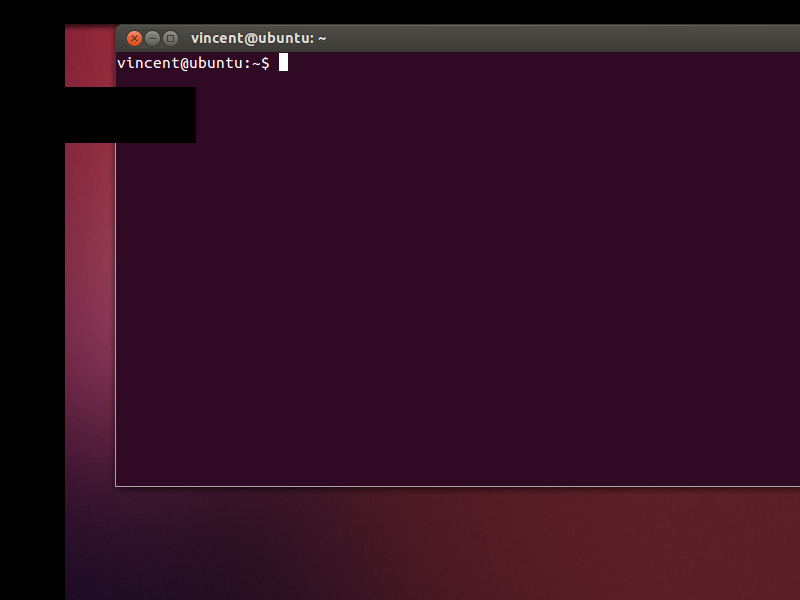Viewport: 800px width, 600px height.
Task: Click the white block cursor in terminal
Action: click(x=283, y=63)
